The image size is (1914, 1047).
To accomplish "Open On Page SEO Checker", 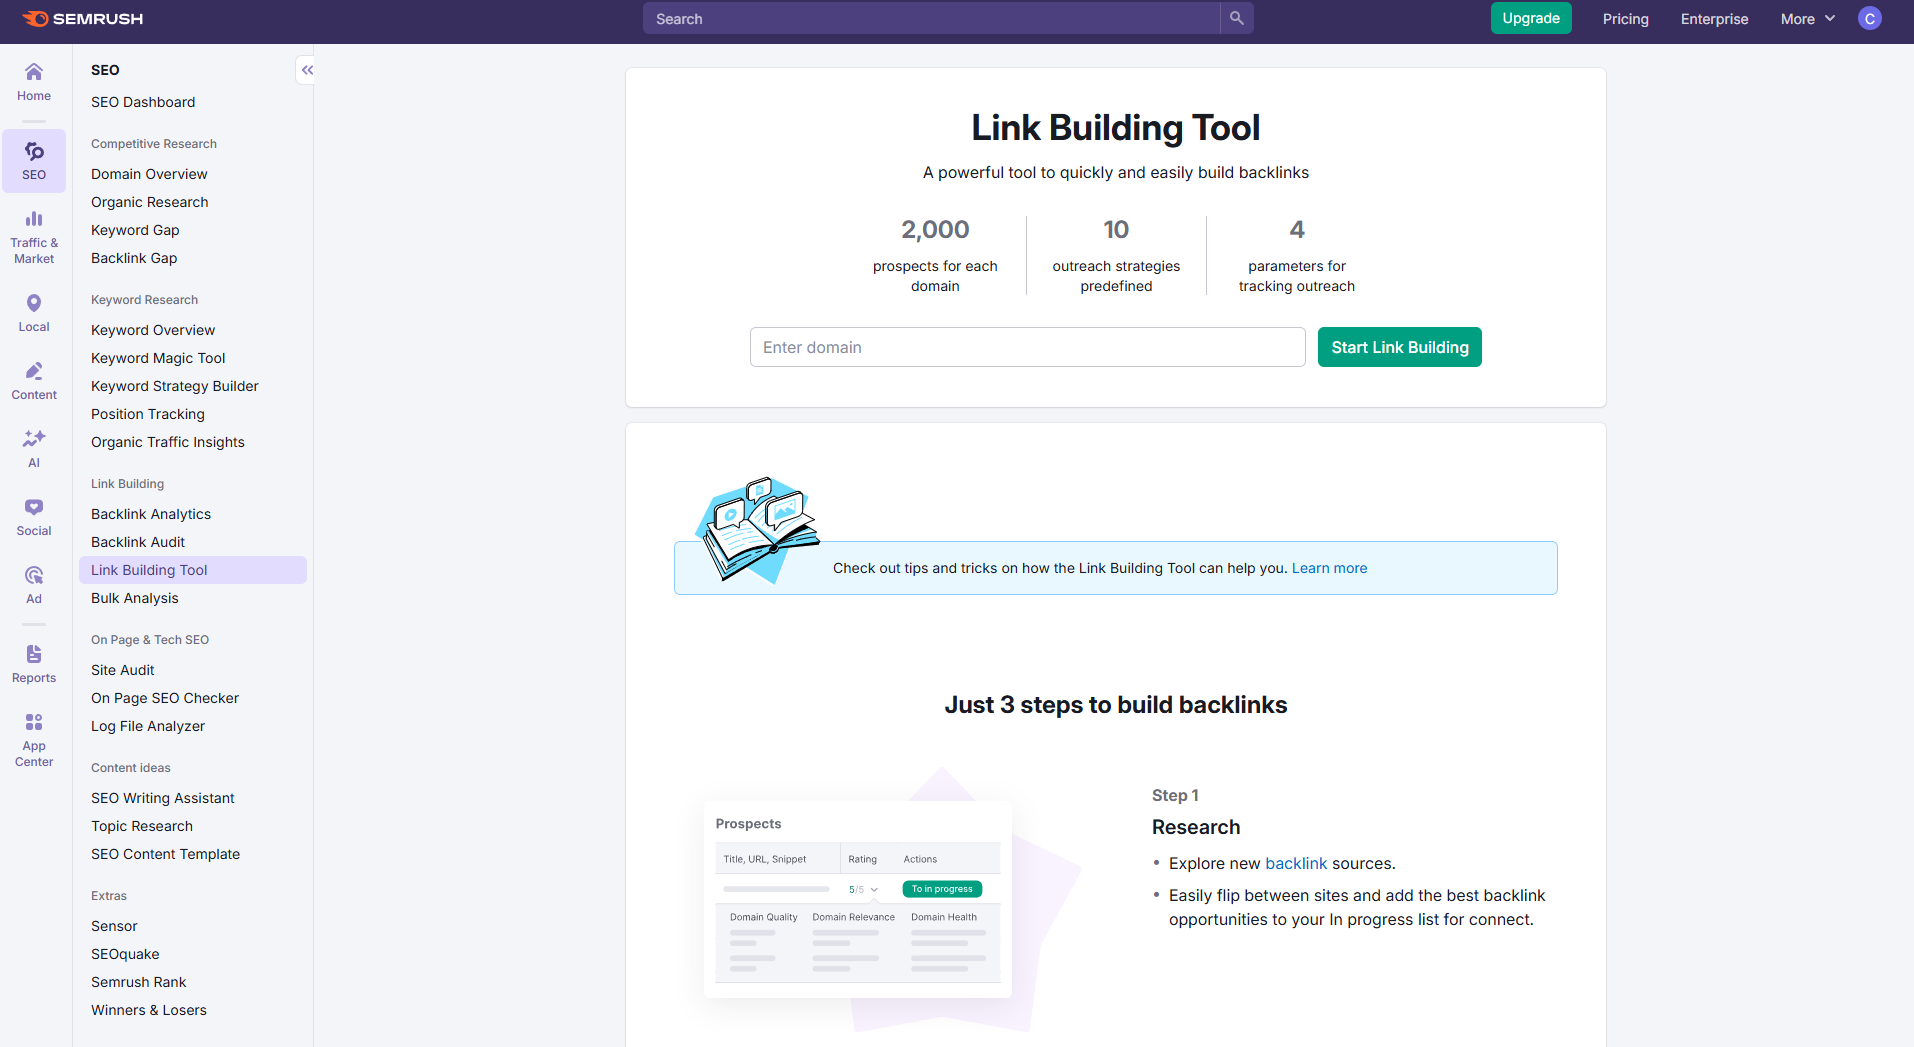I will (165, 698).
